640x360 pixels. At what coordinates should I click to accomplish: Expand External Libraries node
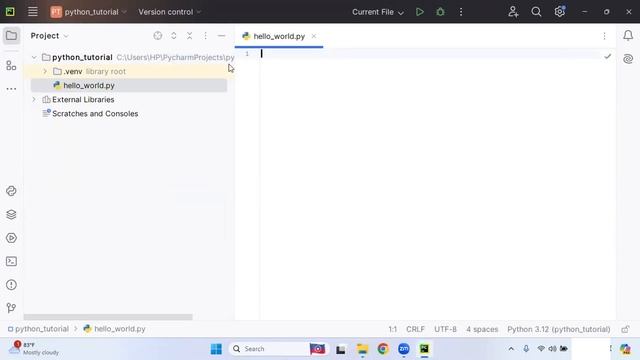point(34,100)
